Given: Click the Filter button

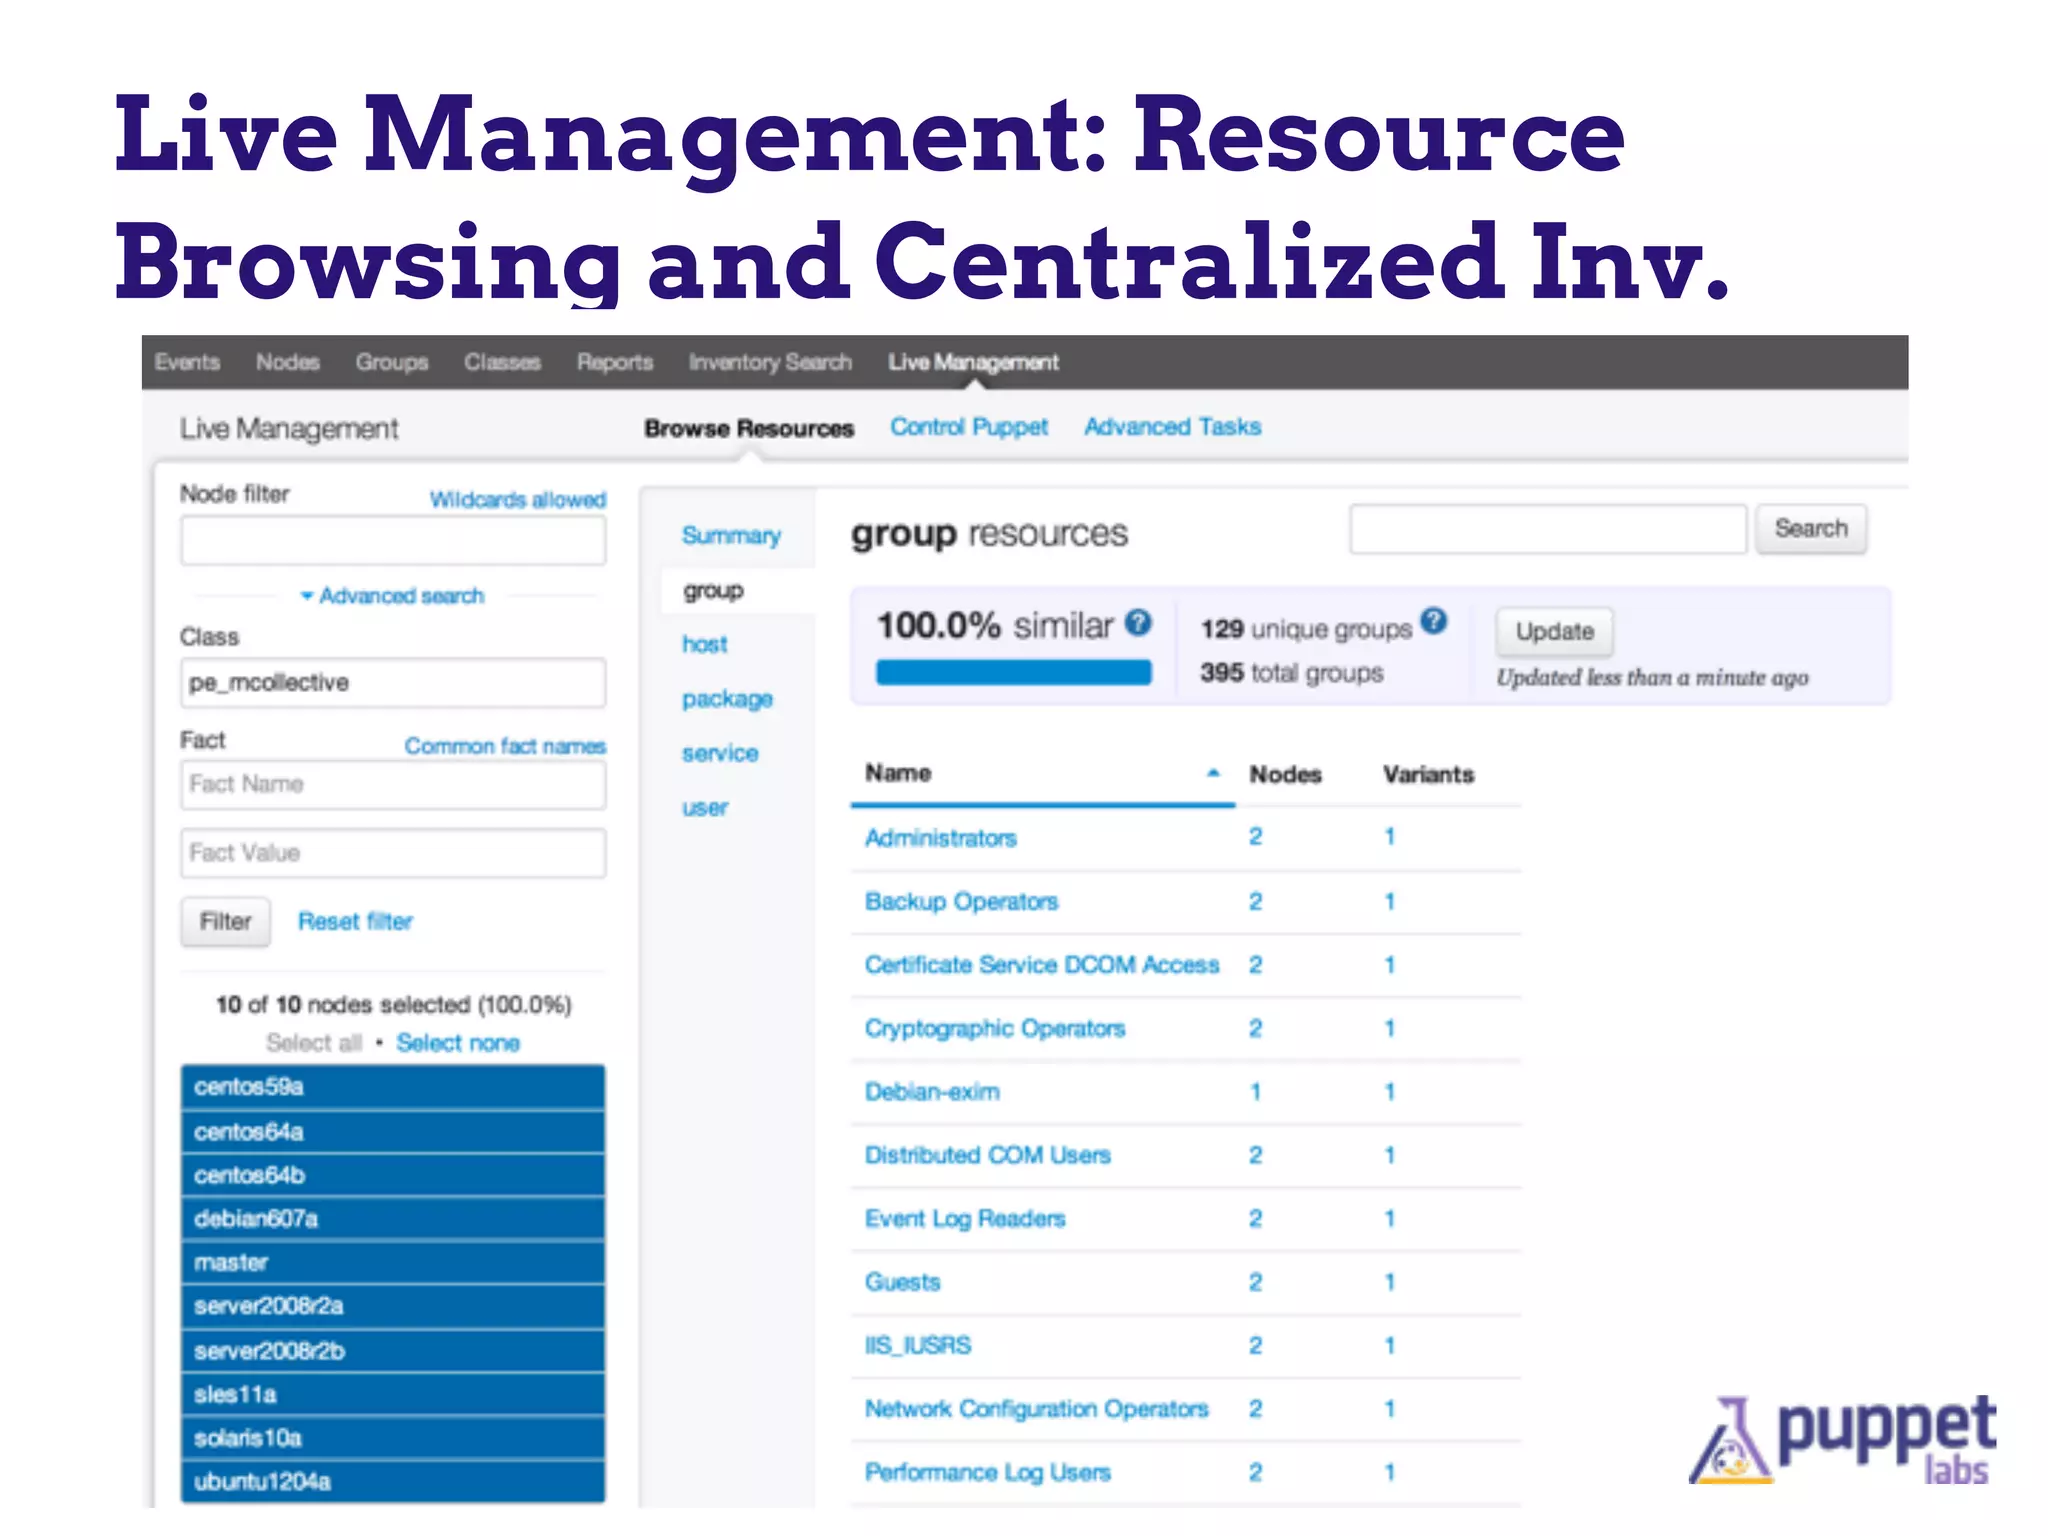Looking at the screenshot, I should pos(225,921).
